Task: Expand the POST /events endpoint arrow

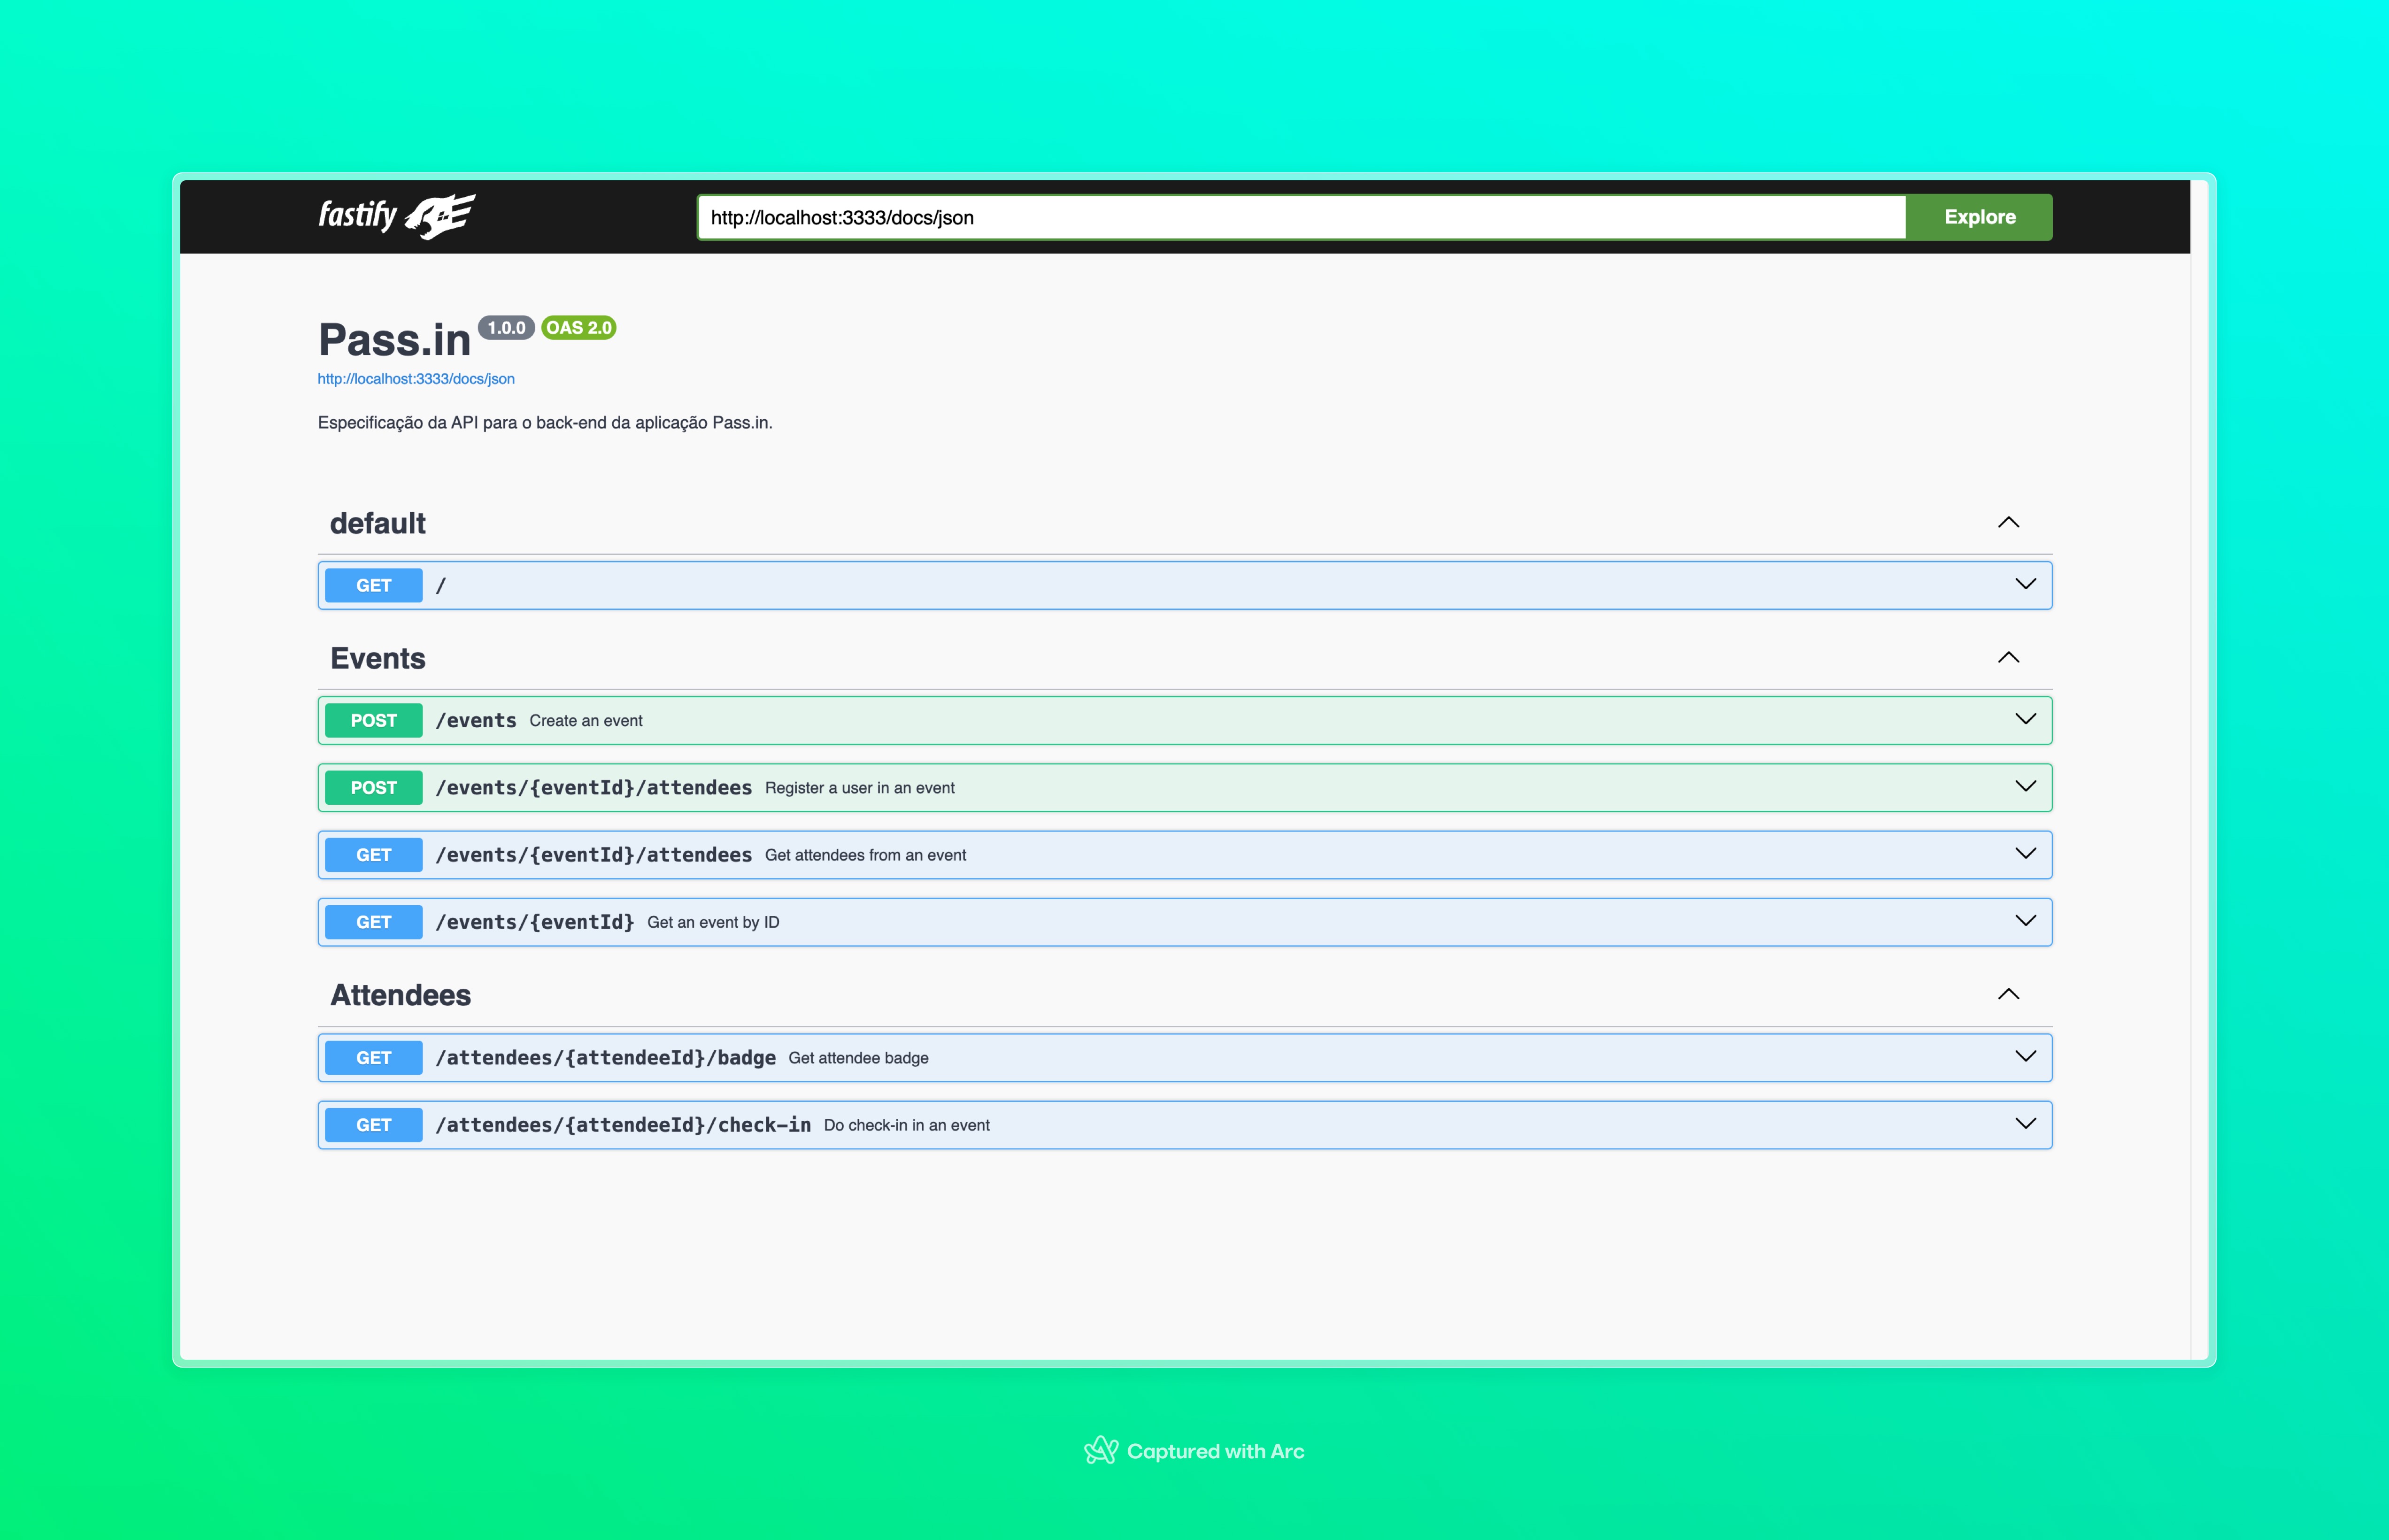Action: click(2025, 719)
